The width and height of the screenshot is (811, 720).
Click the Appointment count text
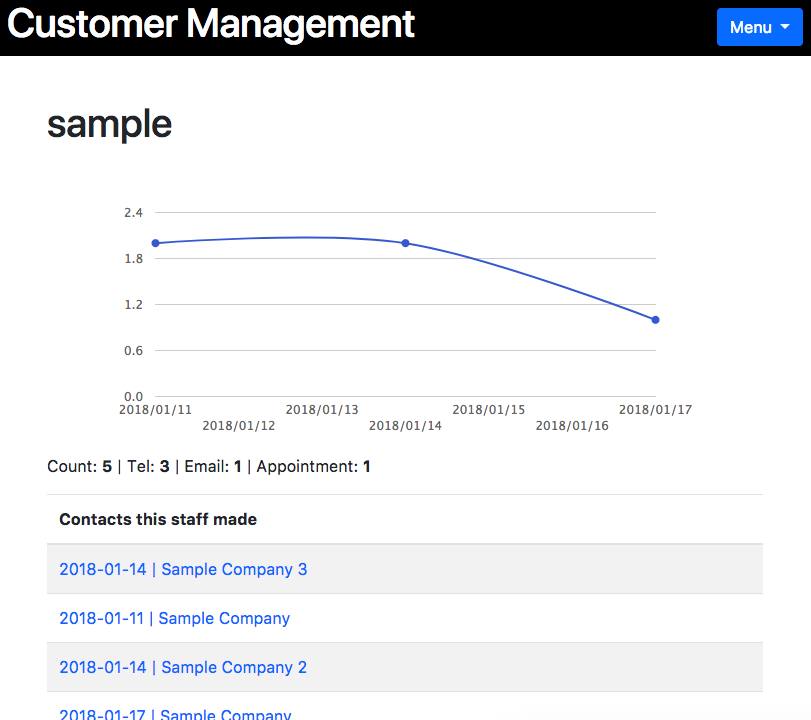point(313,467)
